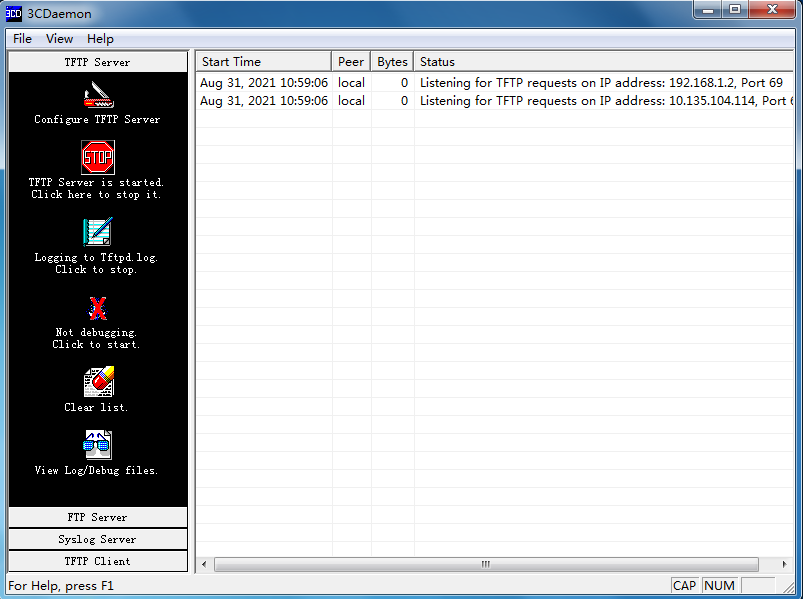Sort by the Start Time column header
This screenshot has width=803, height=599.
pos(264,62)
